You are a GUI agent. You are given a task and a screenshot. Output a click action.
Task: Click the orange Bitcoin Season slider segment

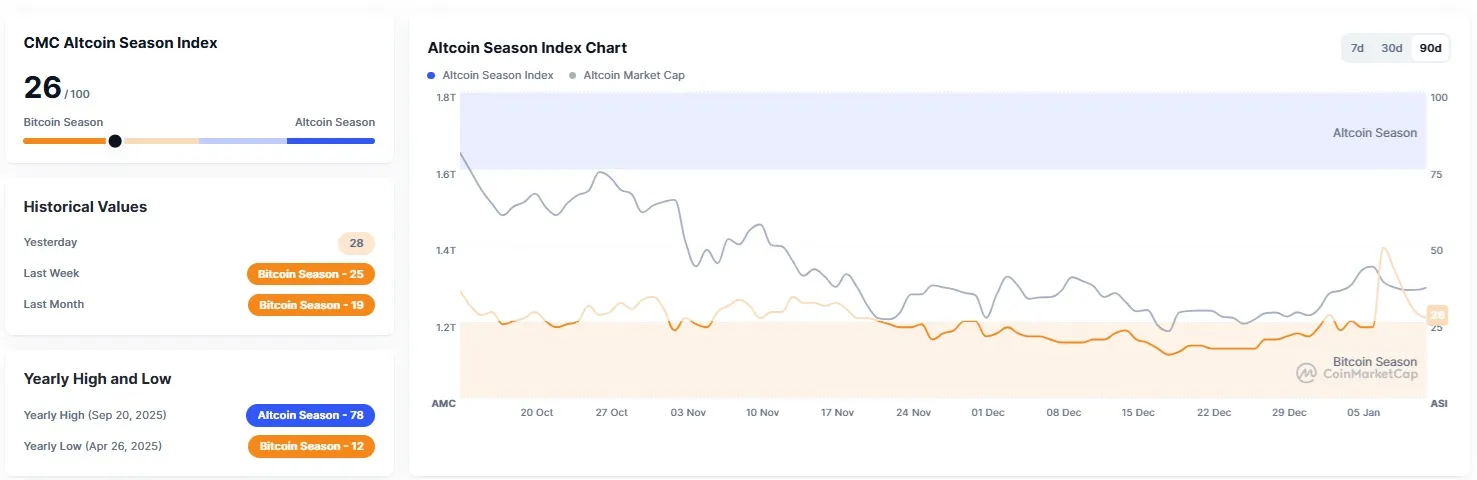pos(64,141)
